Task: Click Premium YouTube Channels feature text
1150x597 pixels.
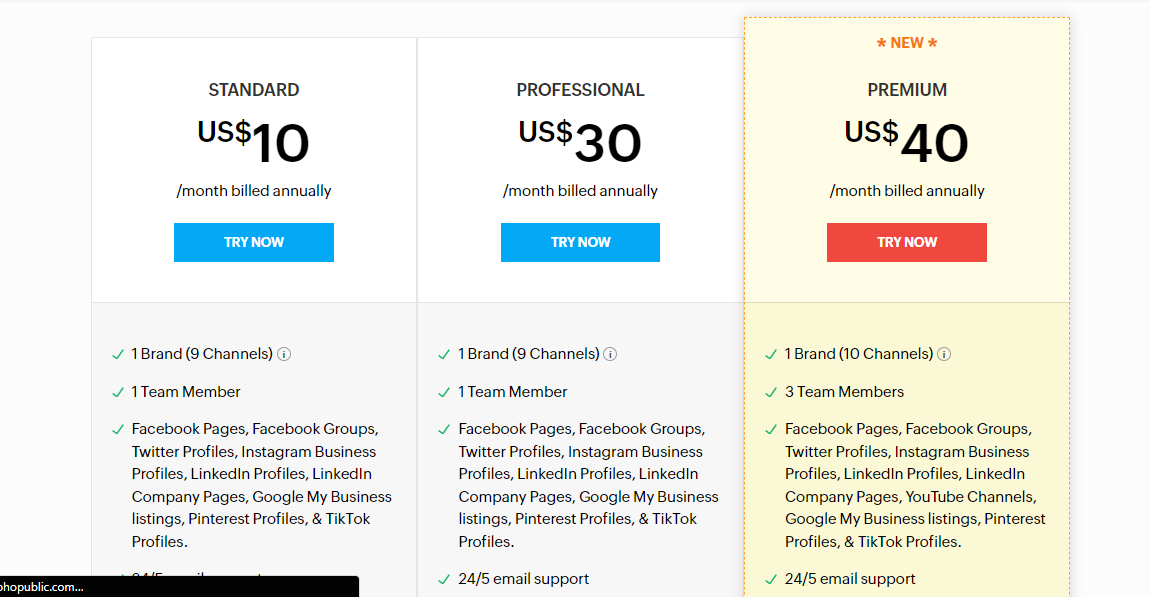Action: tap(970, 497)
